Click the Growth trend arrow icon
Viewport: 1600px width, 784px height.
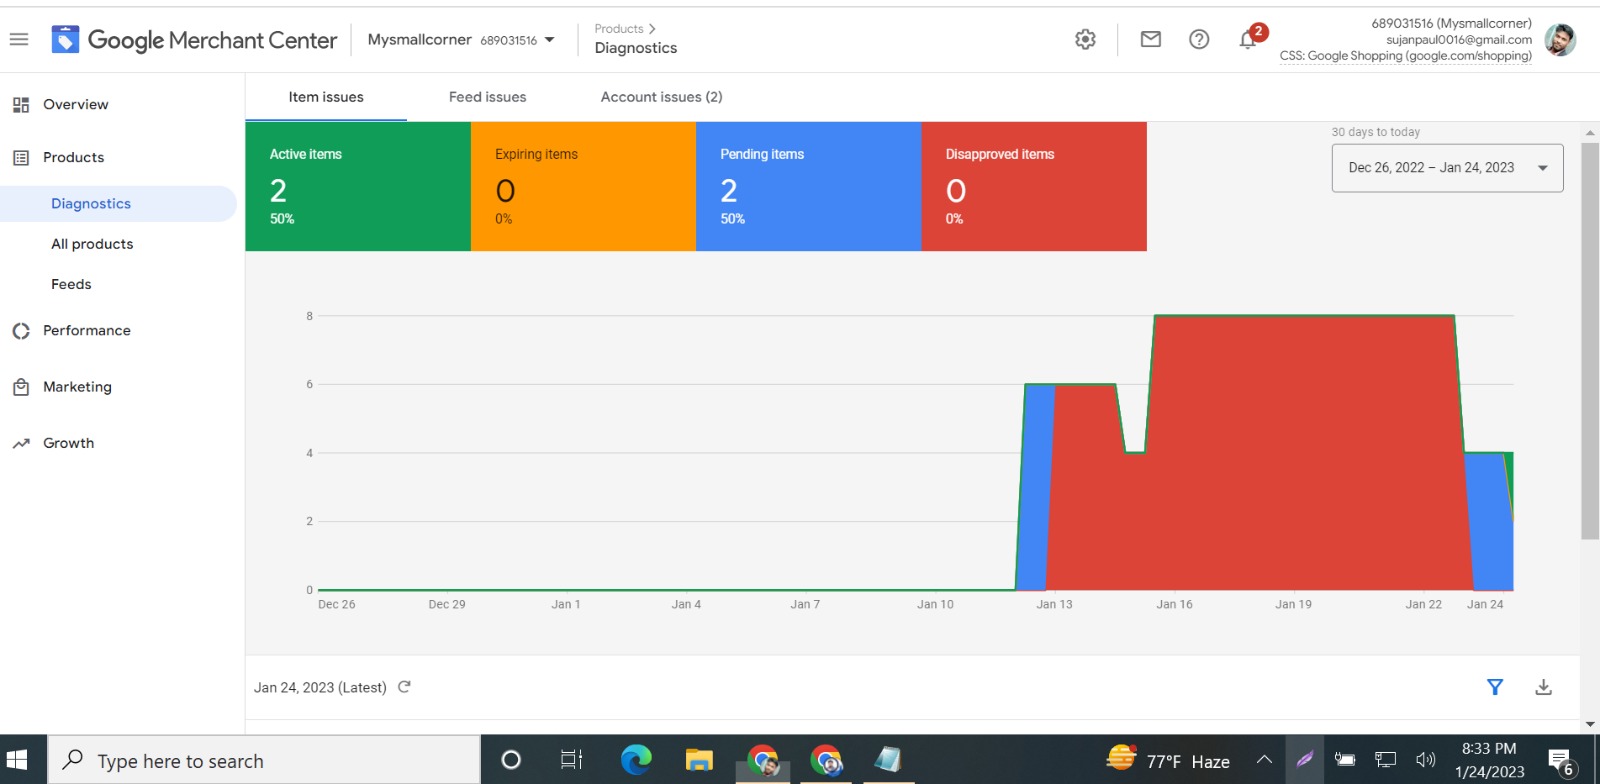click(21, 444)
